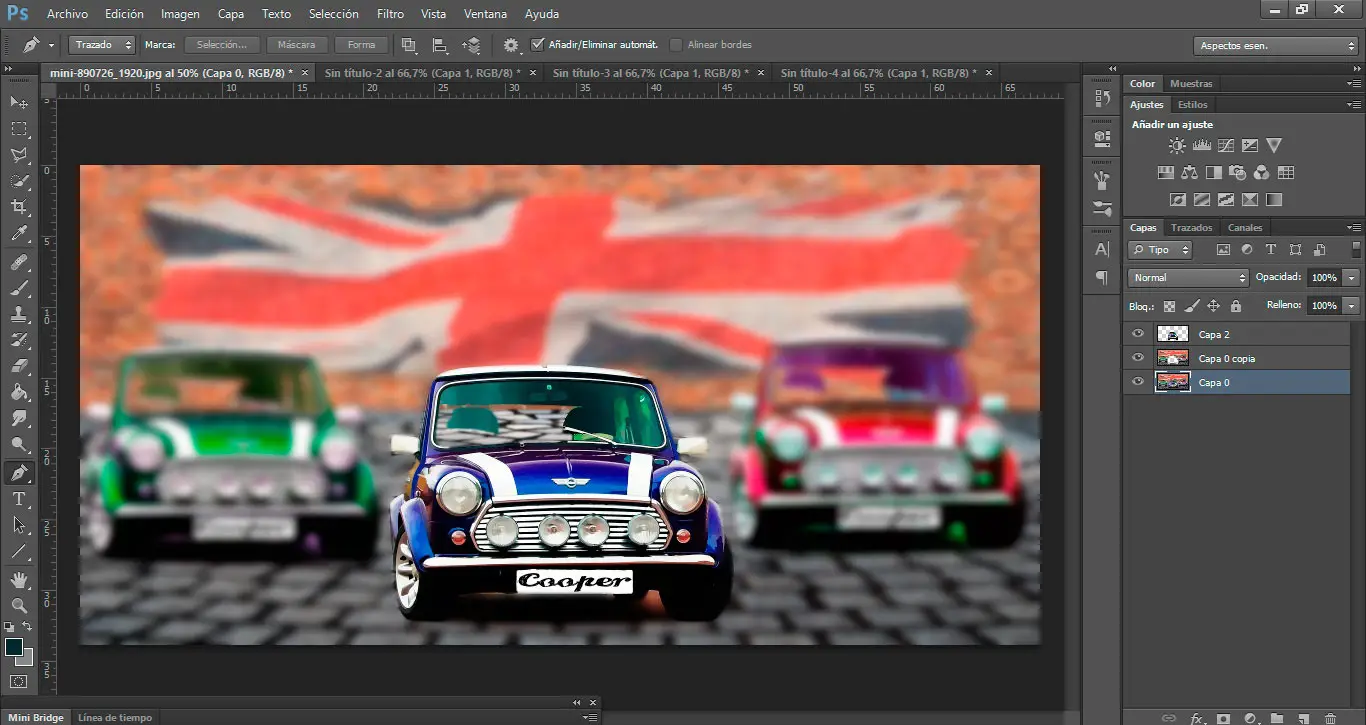Select the Zoom tool

19,606
